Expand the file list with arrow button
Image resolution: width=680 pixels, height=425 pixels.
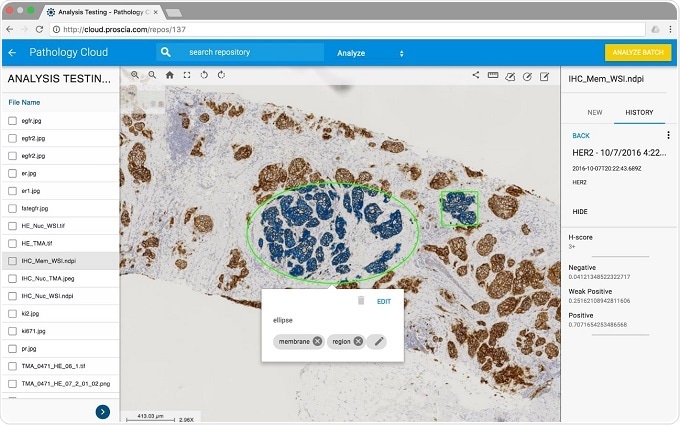[x=103, y=411]
